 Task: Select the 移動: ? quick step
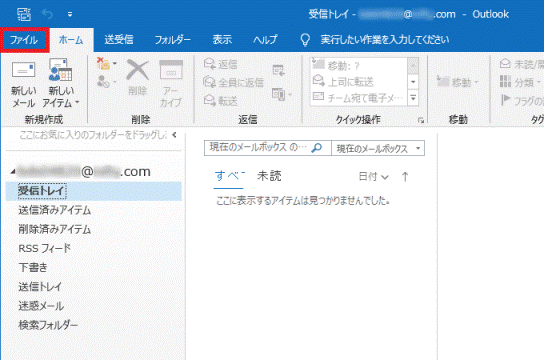coord(359,65)
